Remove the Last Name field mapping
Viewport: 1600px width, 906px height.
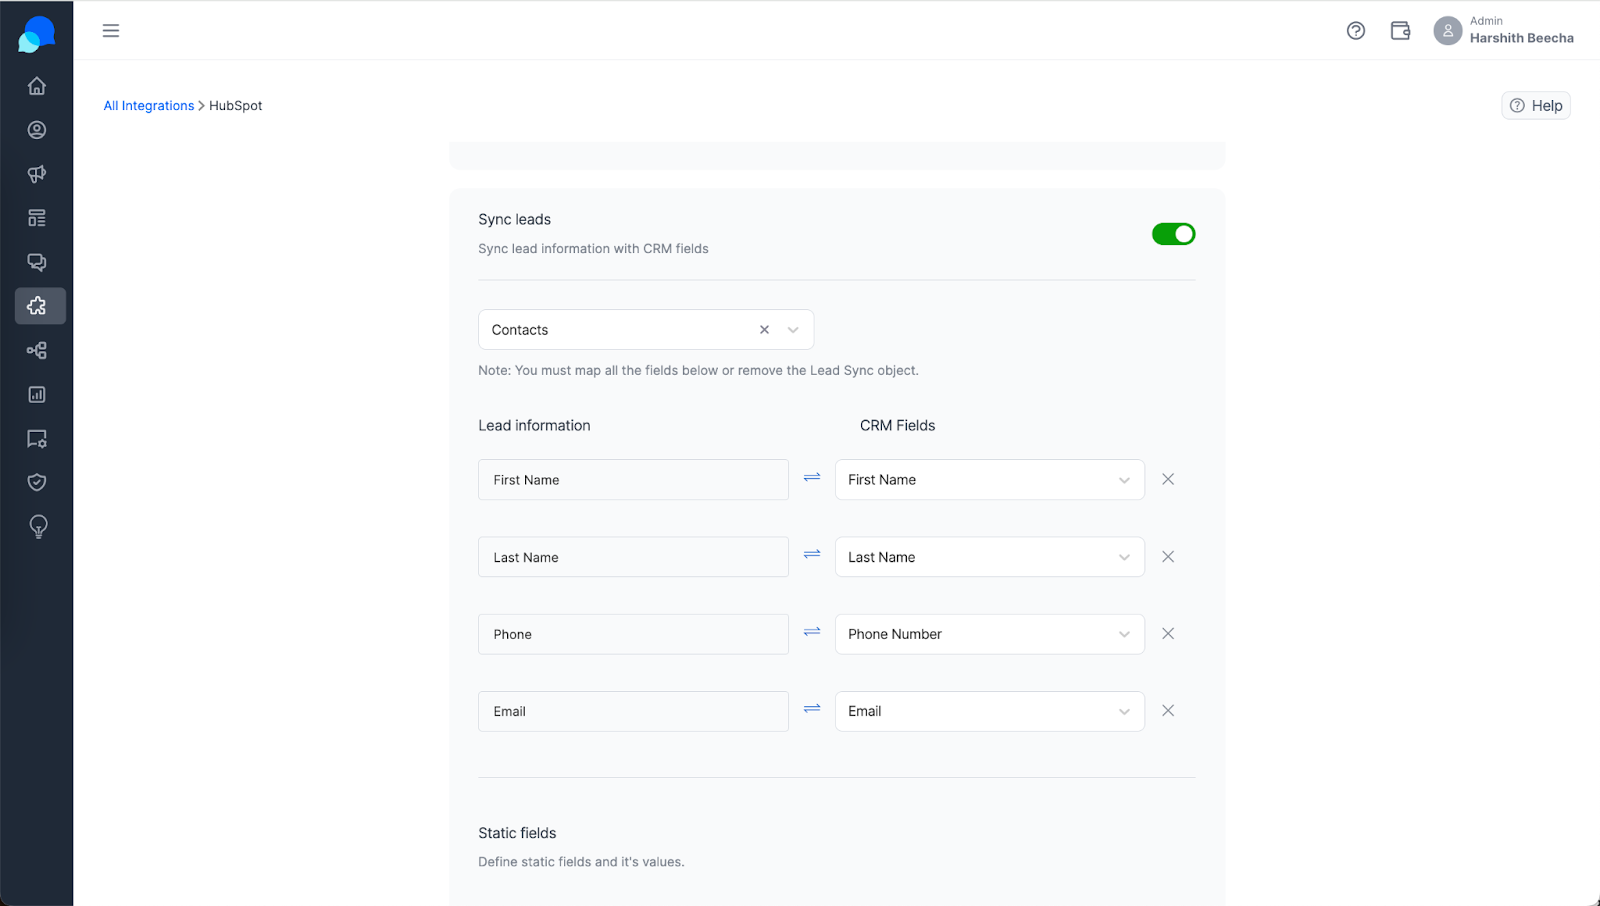(1168, 557)
